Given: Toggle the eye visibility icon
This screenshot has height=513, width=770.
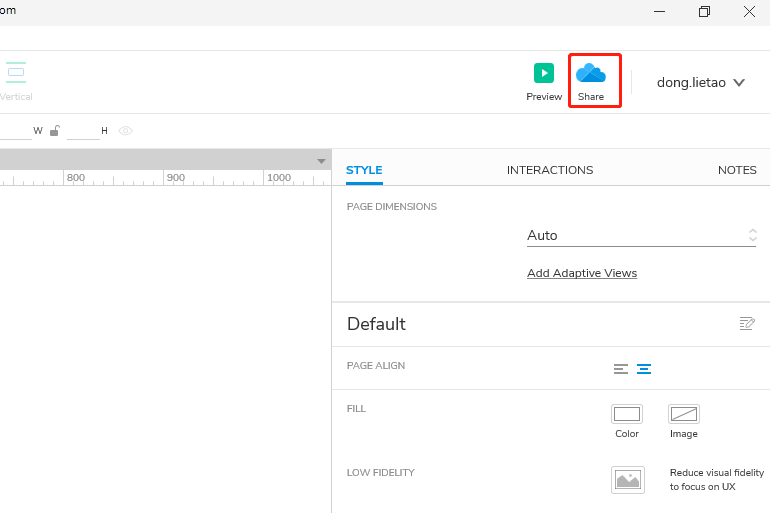Looking at the screenshot, I should point(125,131).
